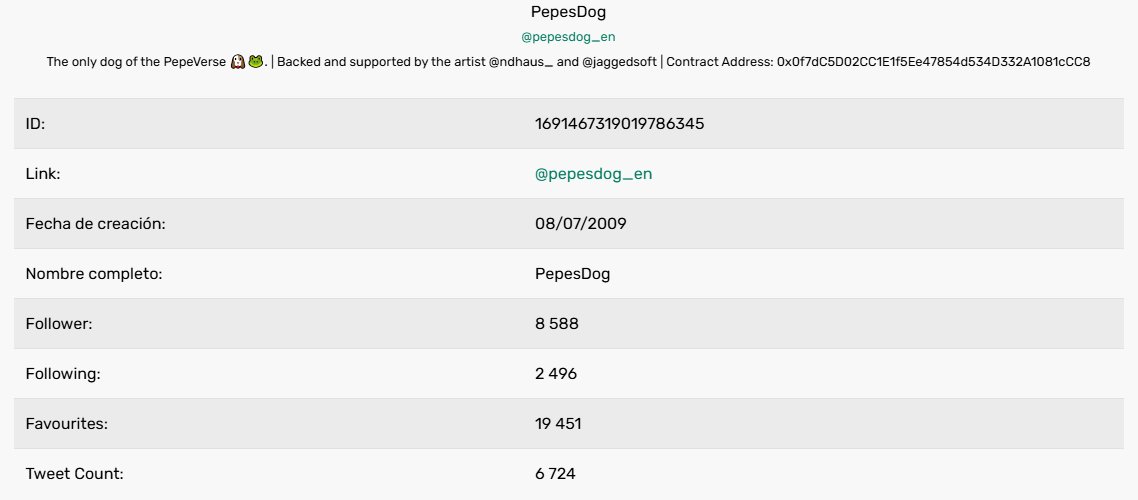The height and width of the screenshot is (500, 1138).
Task: Click the ID value 1691467319019786345
Action: point(619,124)
